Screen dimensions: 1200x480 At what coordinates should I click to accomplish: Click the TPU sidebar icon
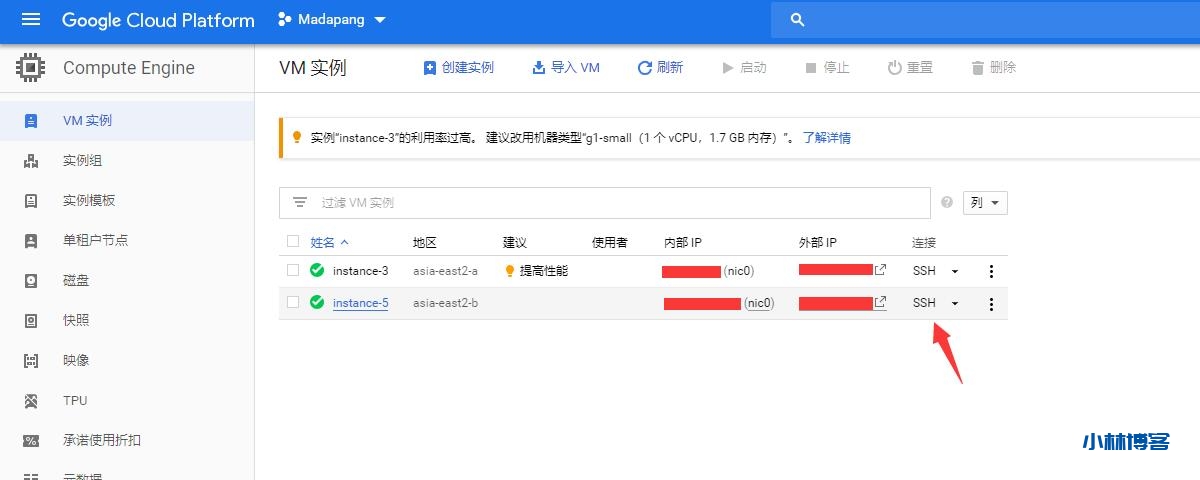coord(31,401)
